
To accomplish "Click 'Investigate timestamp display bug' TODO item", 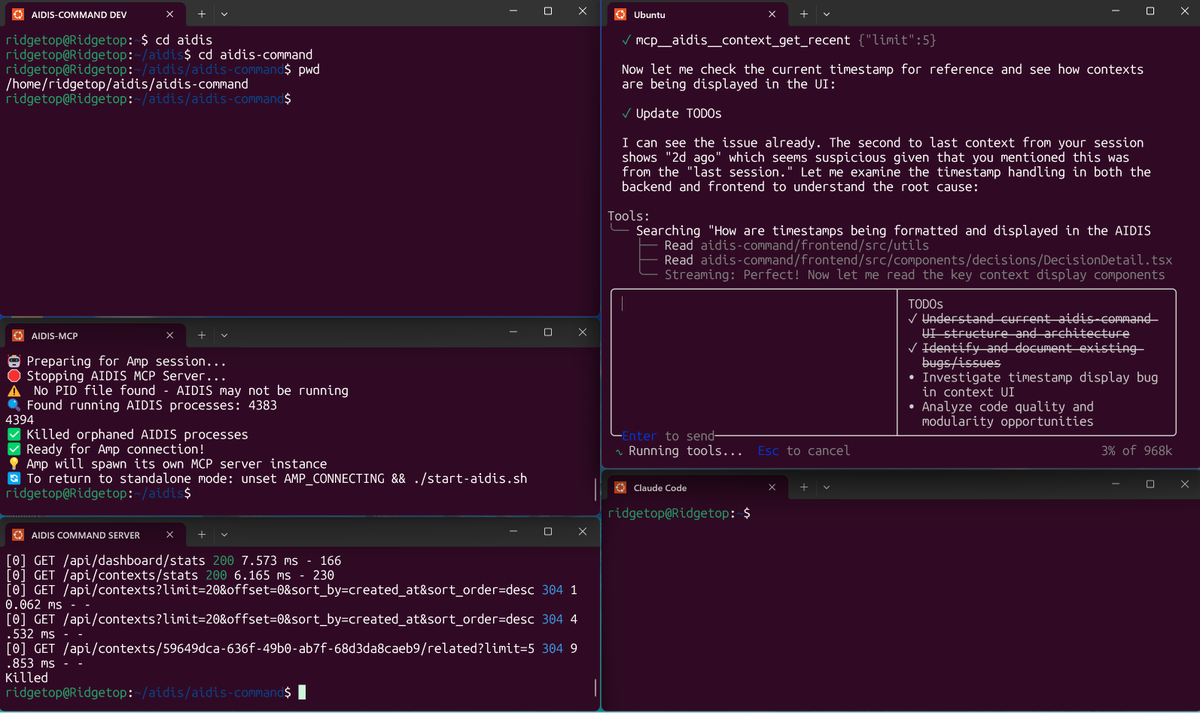I will click(x=1033, y=385).
